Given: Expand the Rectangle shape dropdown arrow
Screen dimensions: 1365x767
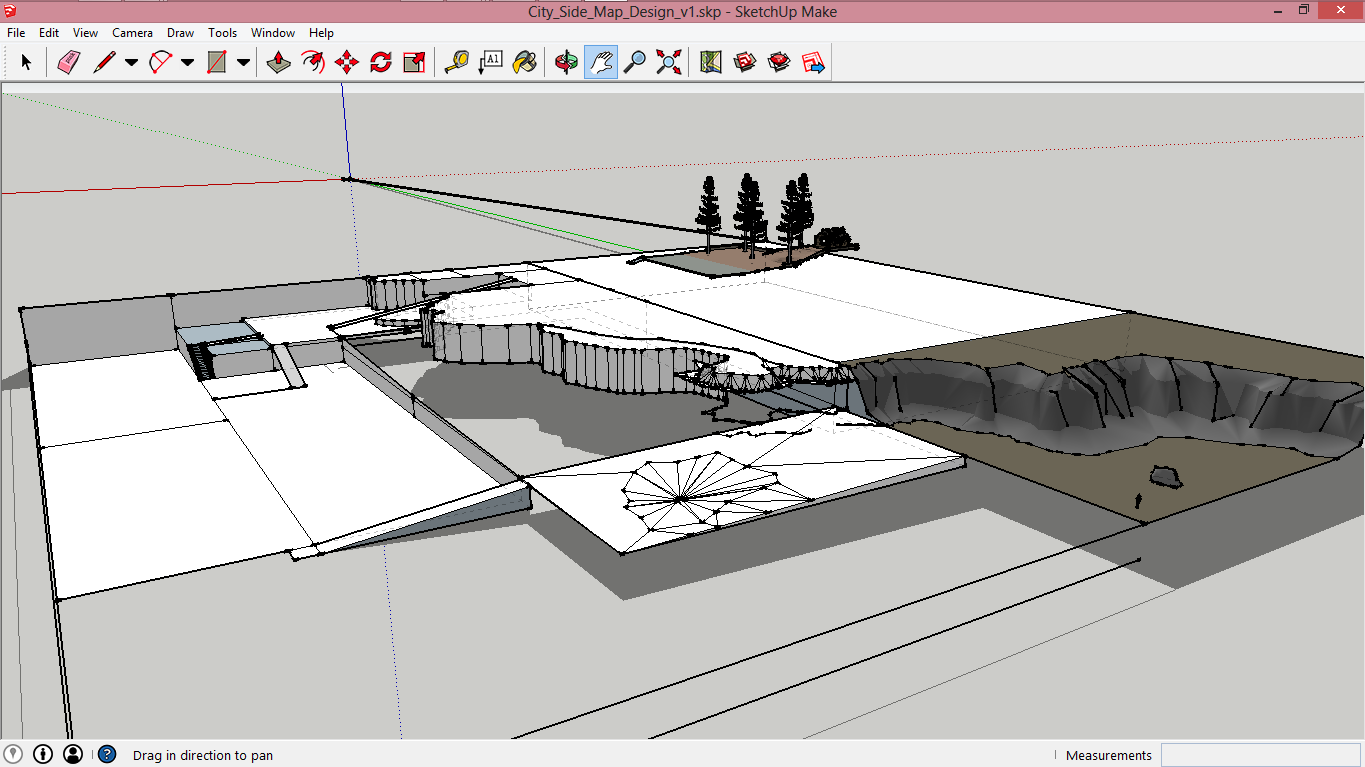Looking at the screenshot, I should click(243, 63).
